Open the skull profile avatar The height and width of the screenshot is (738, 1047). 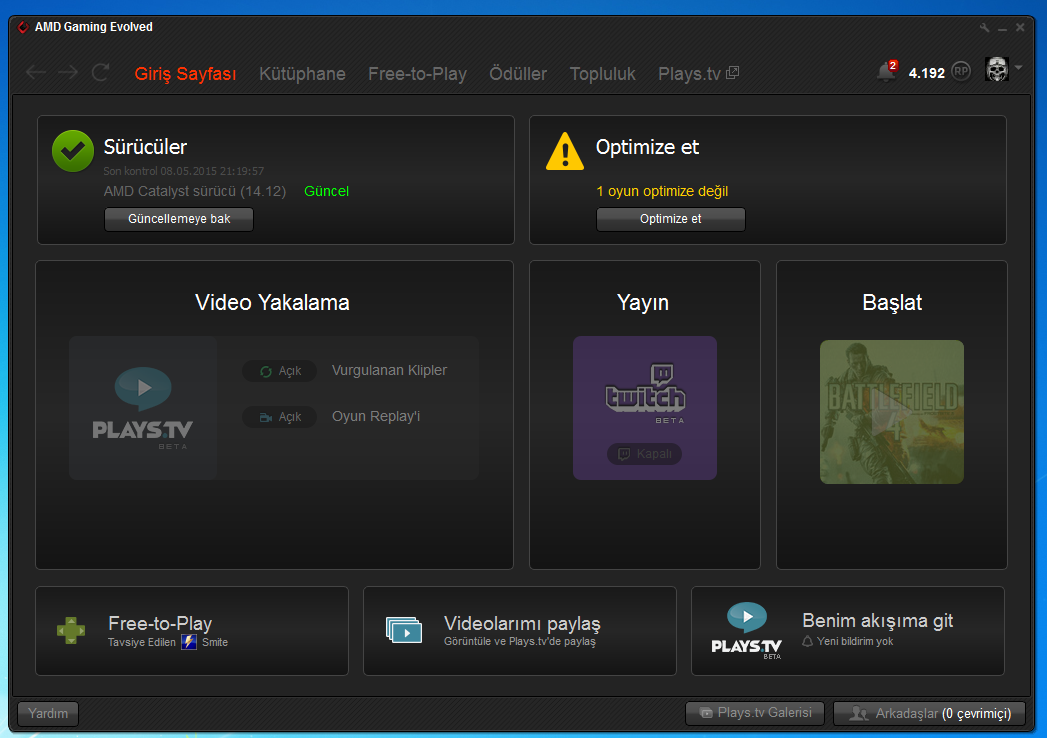point(997,69)
